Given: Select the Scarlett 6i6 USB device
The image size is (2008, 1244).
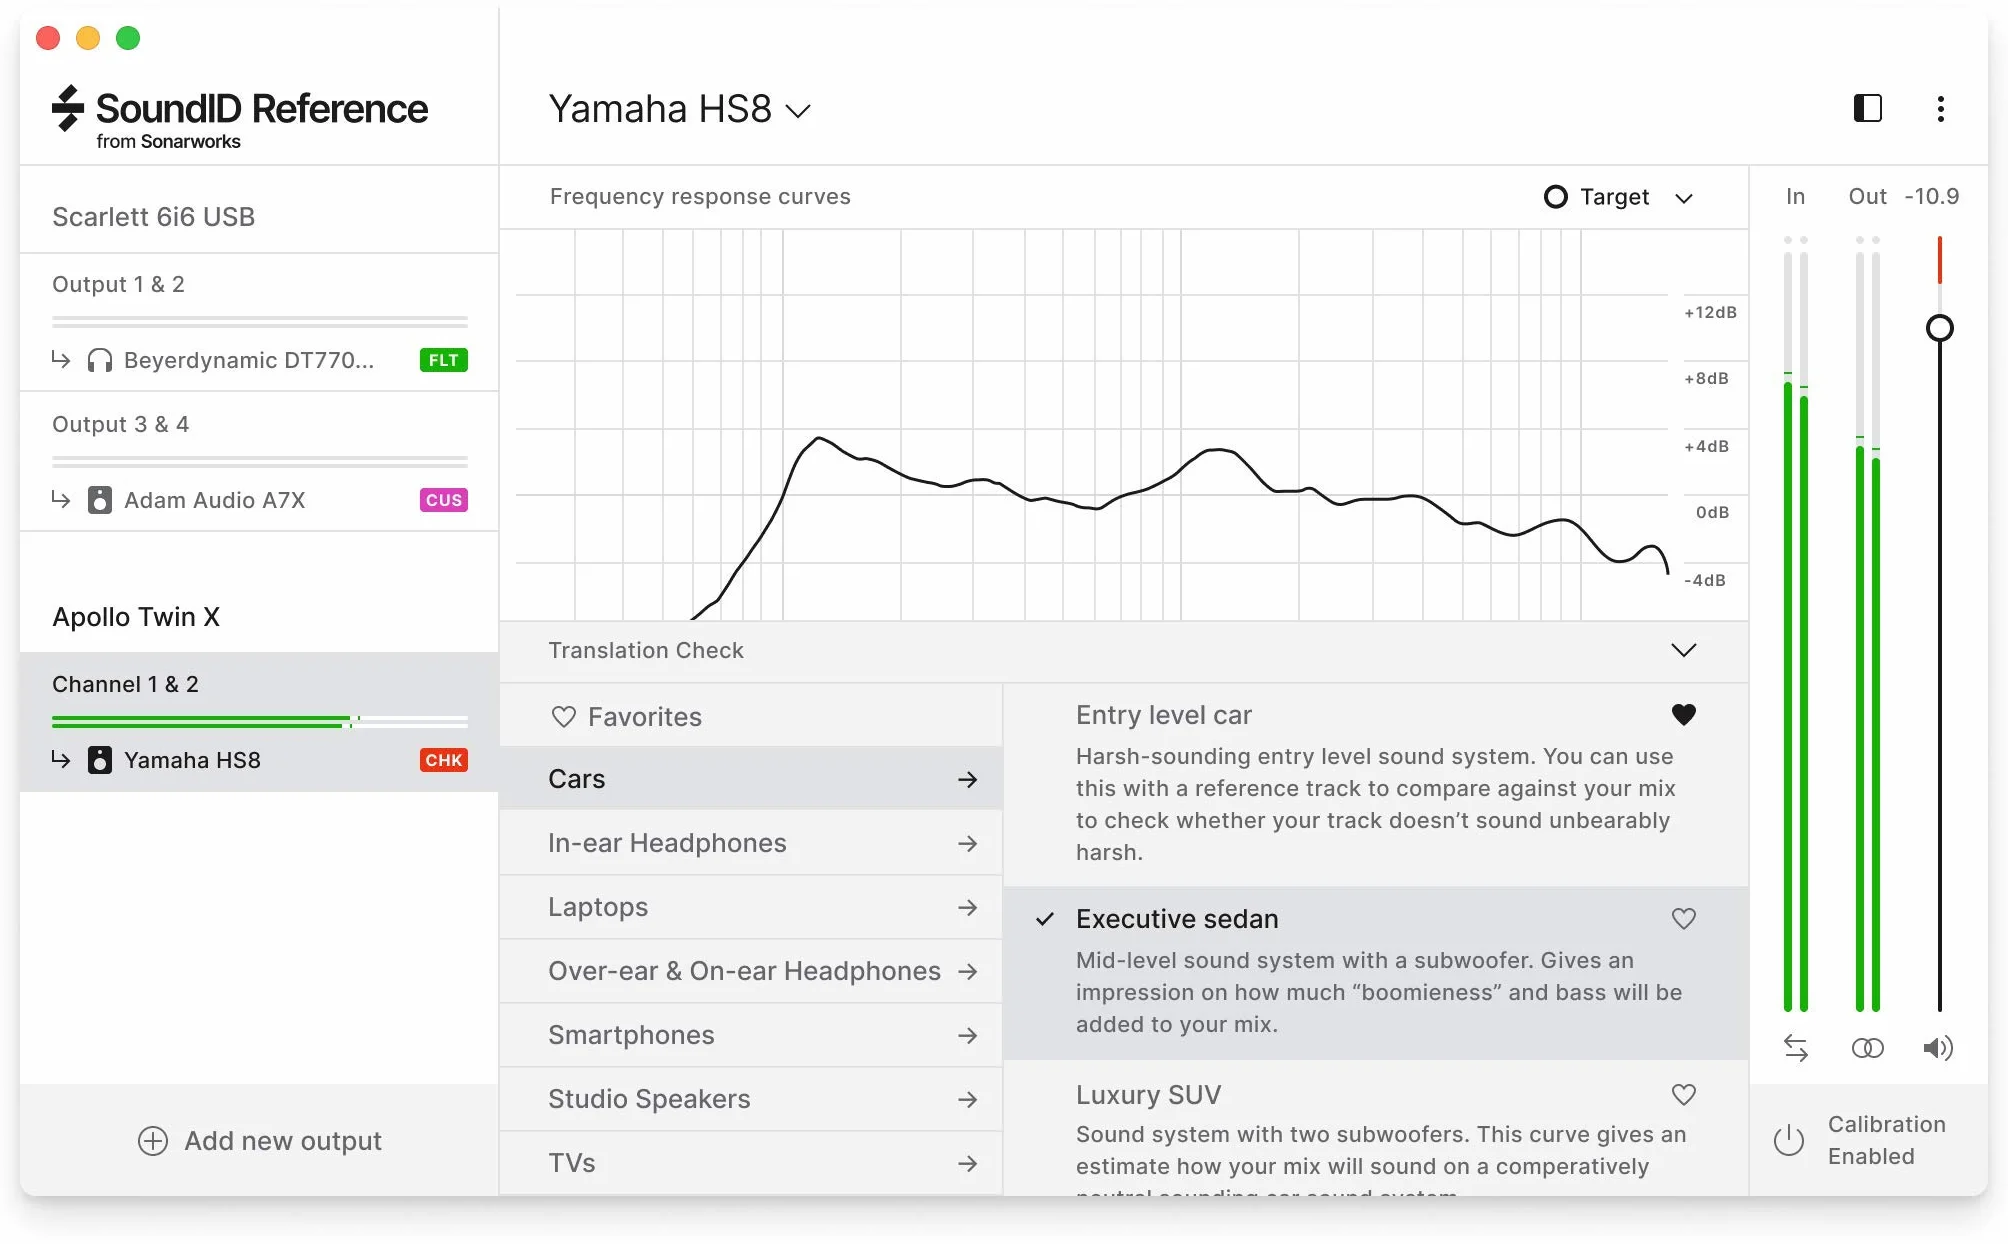Looking at the screenshot, I should click(153, 217).
